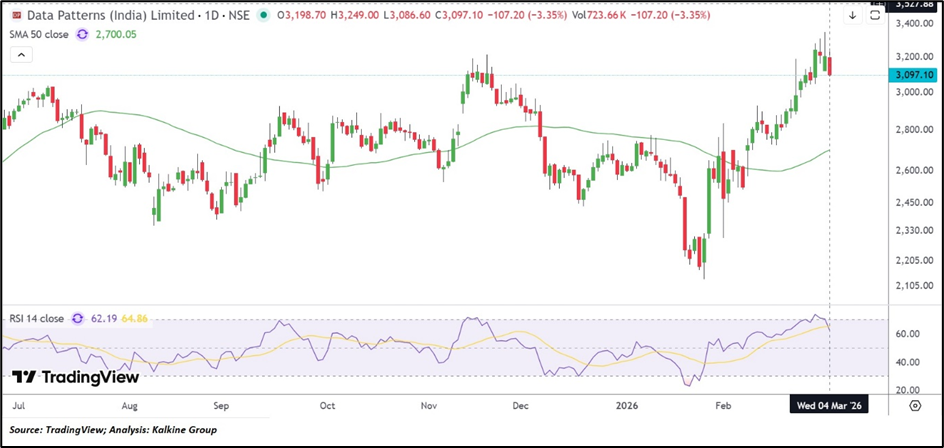944x448 pixels.
Task: Click the chart settings gear icon
Action: (914, 406)
